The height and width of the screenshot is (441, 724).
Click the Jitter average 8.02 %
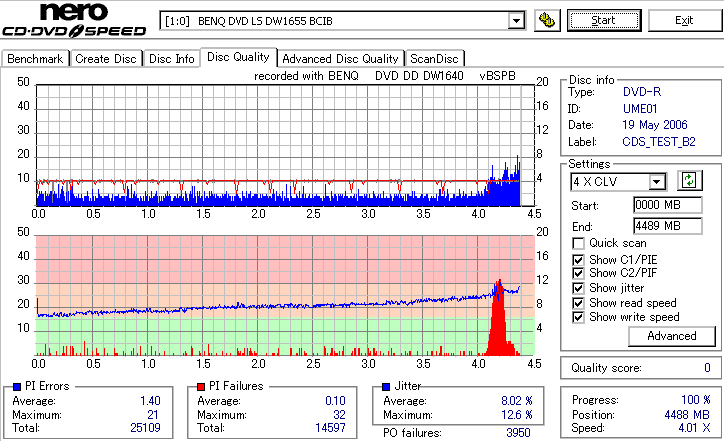coord(517,401)
